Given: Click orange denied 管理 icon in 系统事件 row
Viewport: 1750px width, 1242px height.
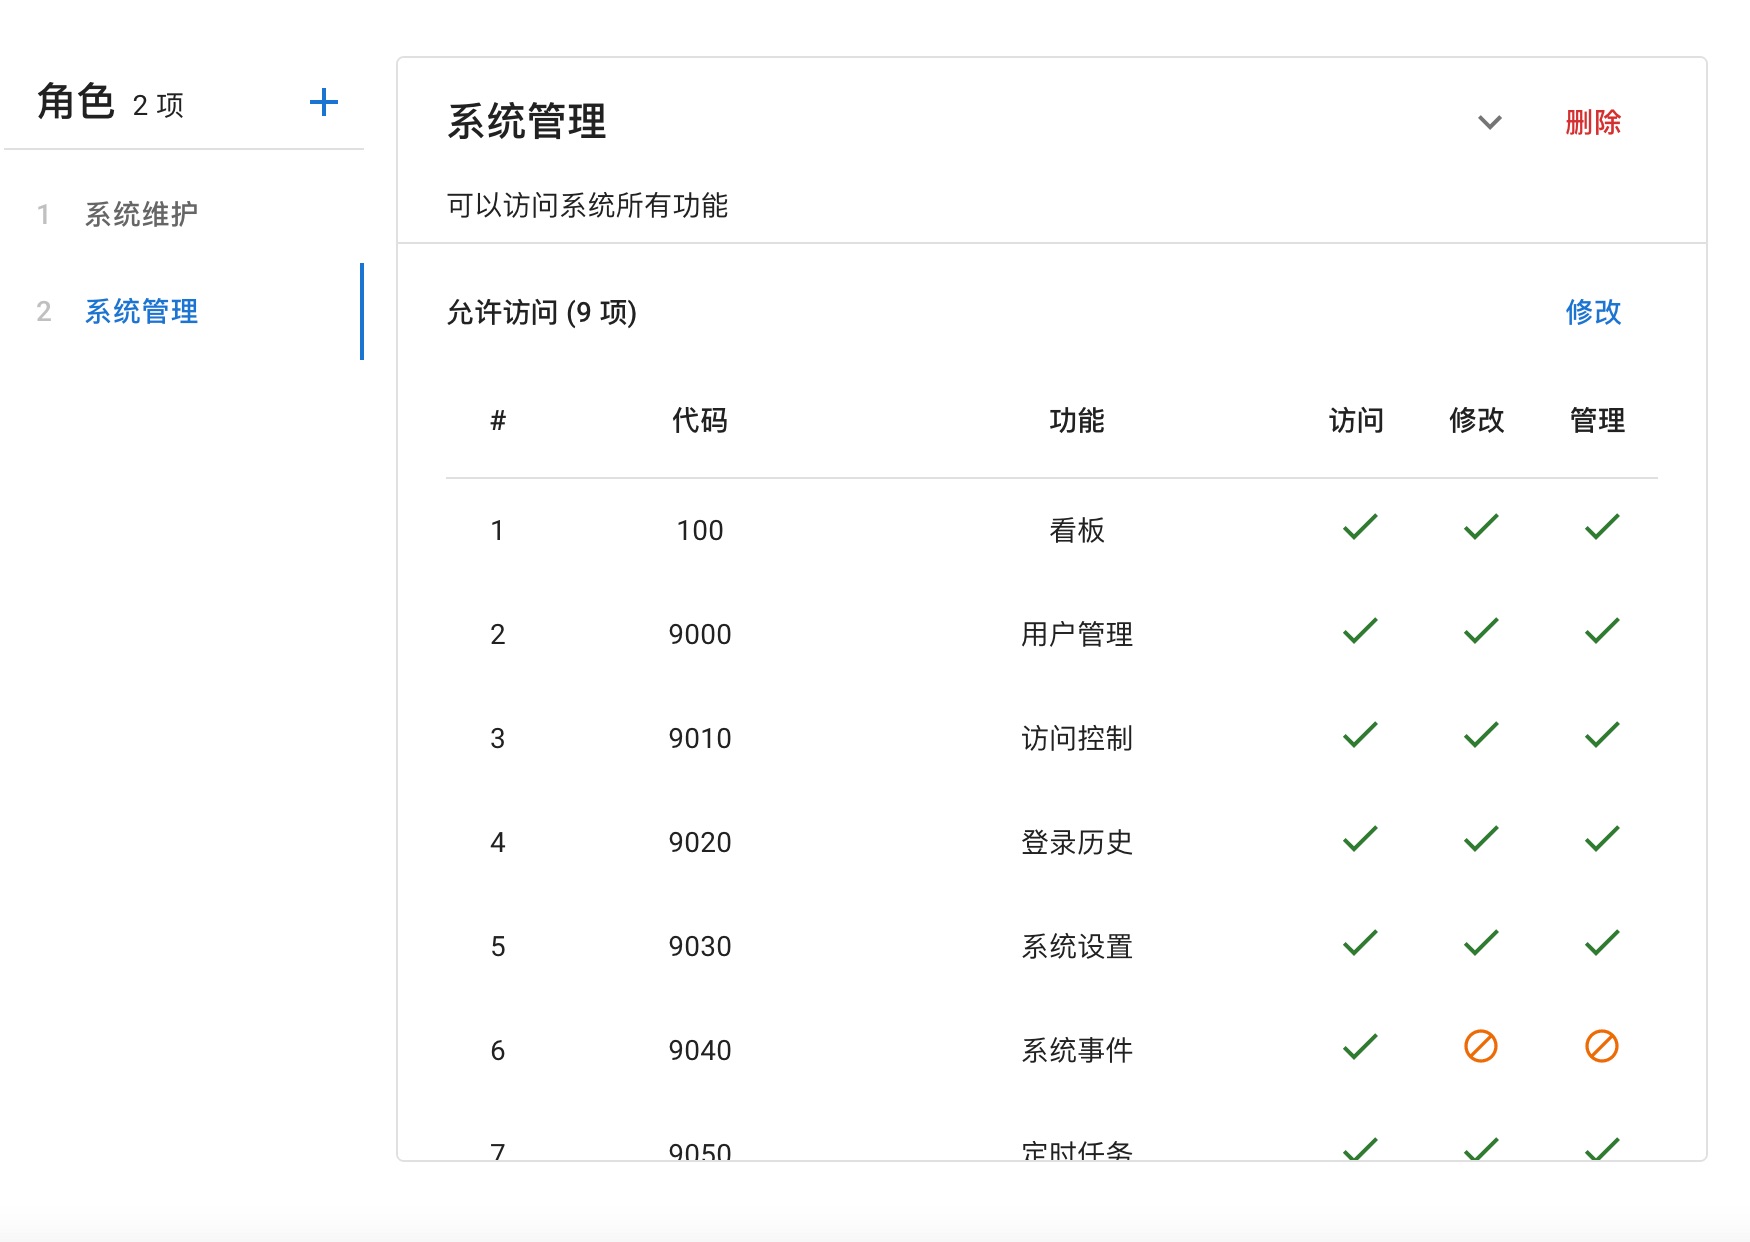Looking at the screenshot, I should (x=1602, y=1047).
